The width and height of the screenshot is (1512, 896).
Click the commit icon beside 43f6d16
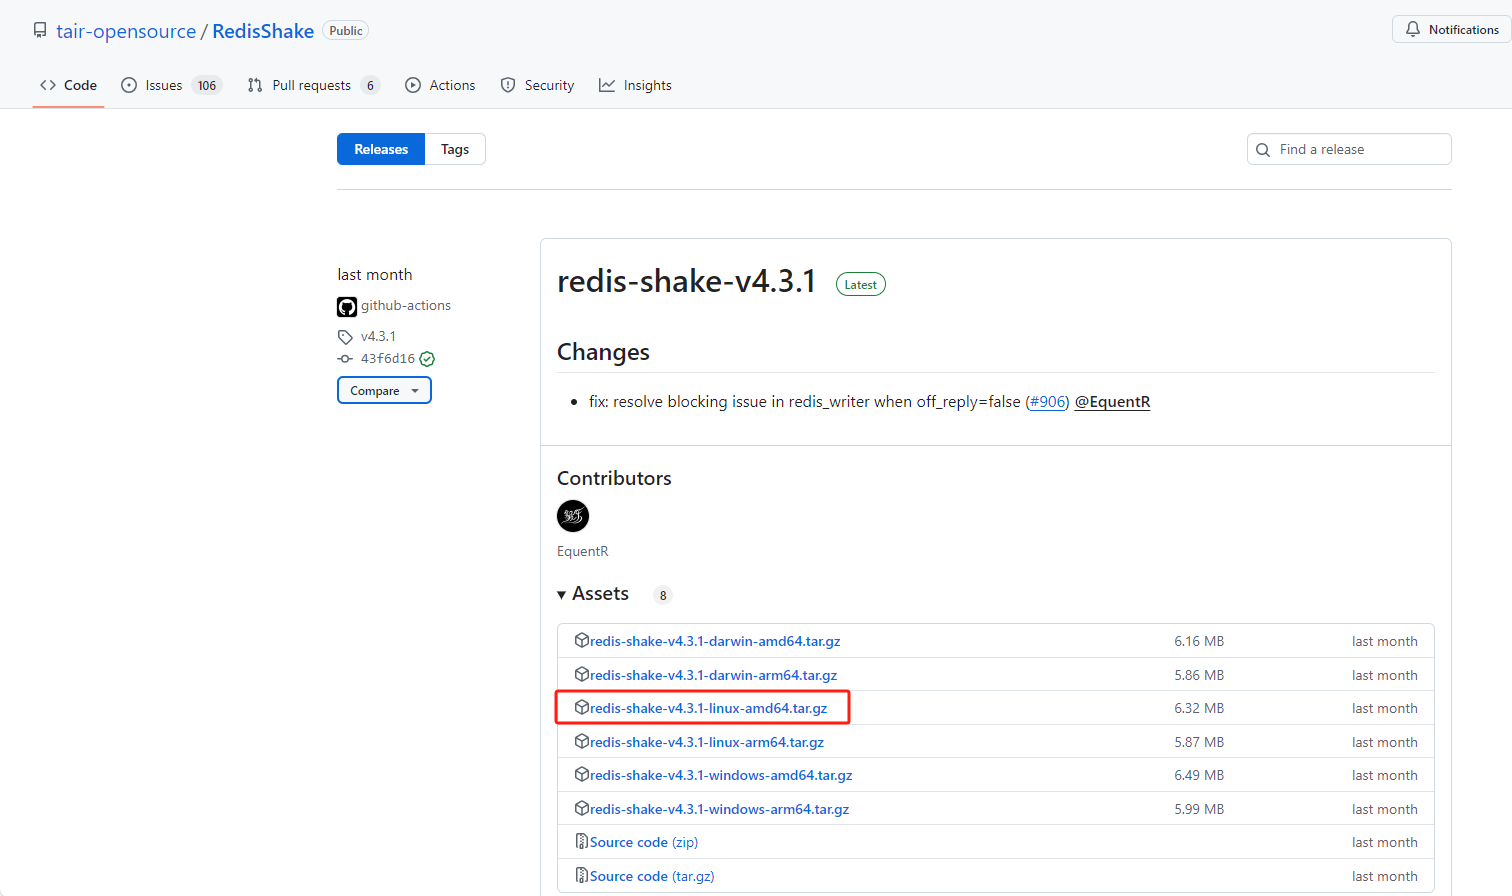pos(345,359)
